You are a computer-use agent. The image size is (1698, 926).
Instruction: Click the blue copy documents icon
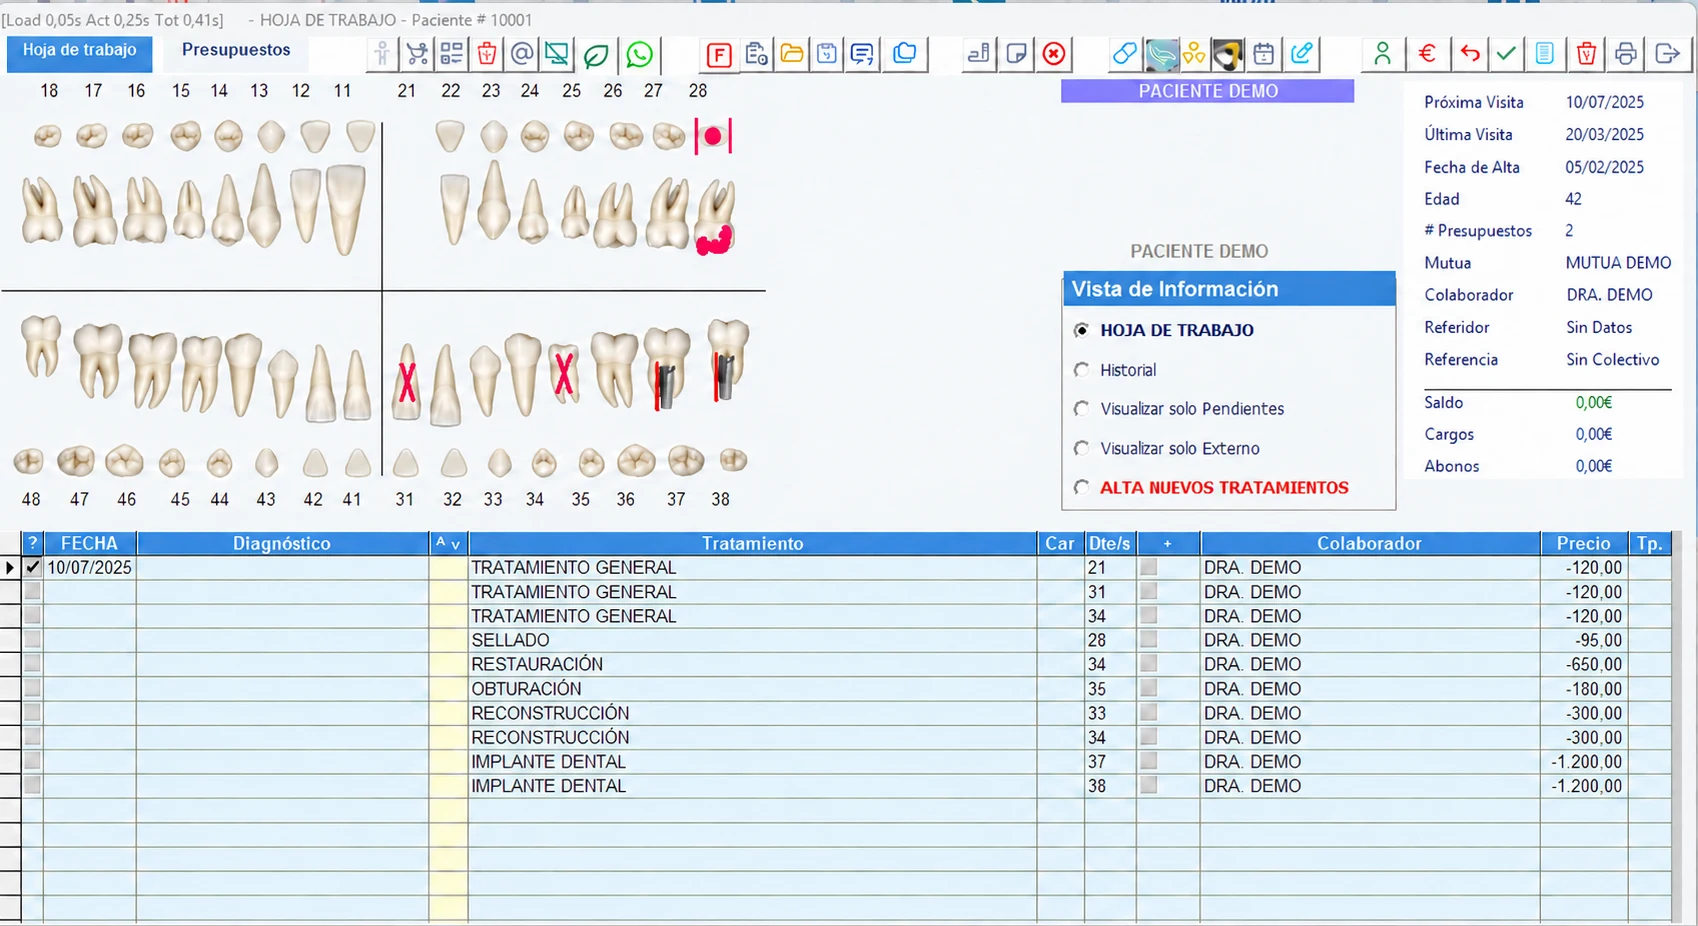[905, 54]
